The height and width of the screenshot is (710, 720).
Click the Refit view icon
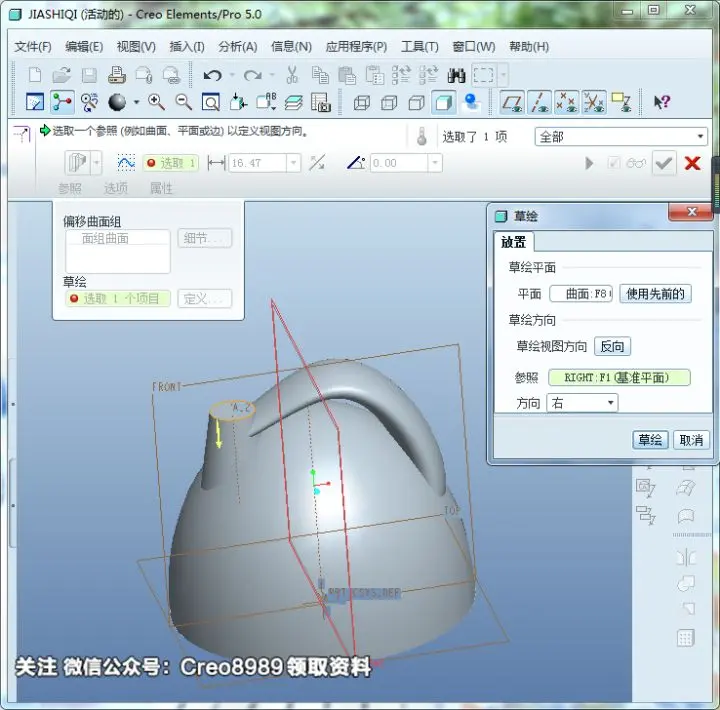tap(211, 102)
